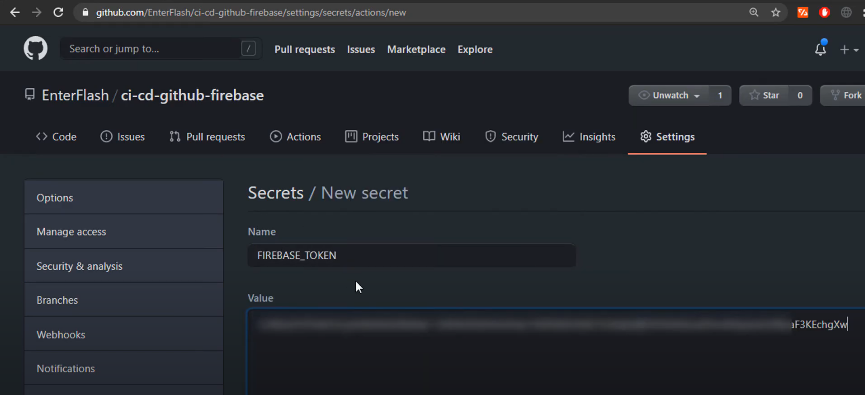This screenshot has height=395, width=865.
Task: Switch to the Wiki tab
Action: click(441, 137)
